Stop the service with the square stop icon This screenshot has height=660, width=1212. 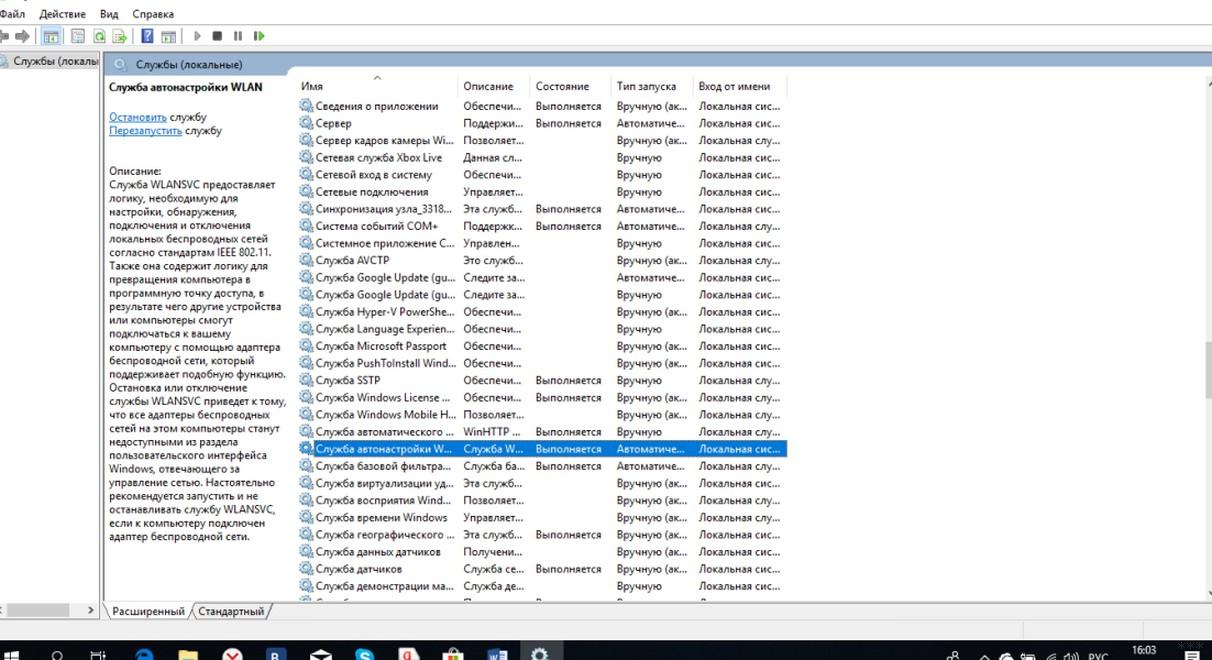coord(218,36)
